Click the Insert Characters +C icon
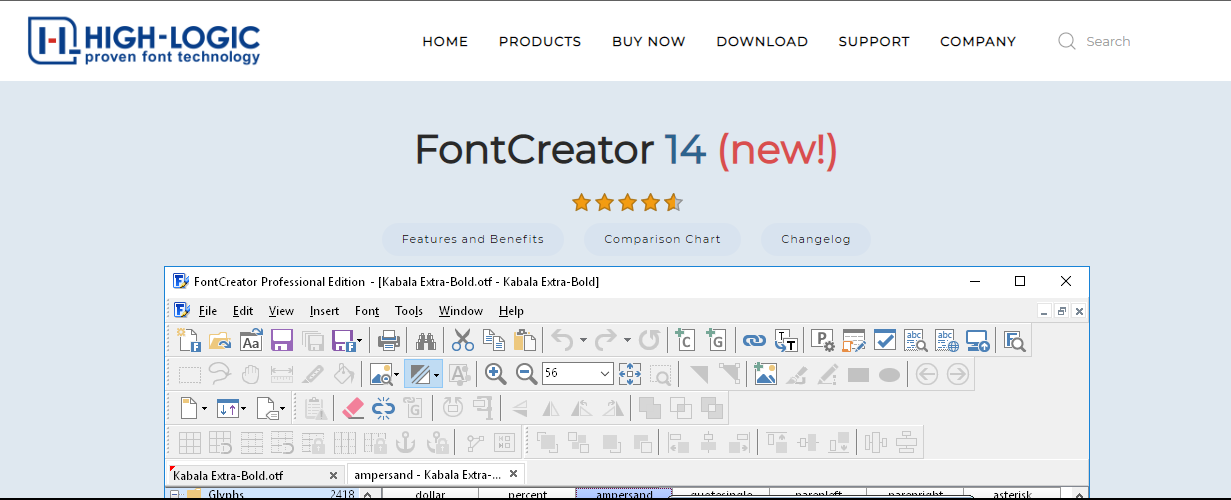Image resolution: width=1231 pixels, height=500 pixels. click(x=685, y=340)
